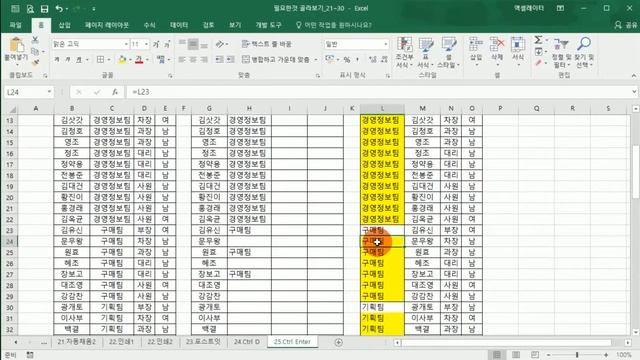Image resolution: width=640 pixels, height=360 pixels.
Task: Click 병합하고 가운데 맞춤 merge button
Action: tap(276, 60)
